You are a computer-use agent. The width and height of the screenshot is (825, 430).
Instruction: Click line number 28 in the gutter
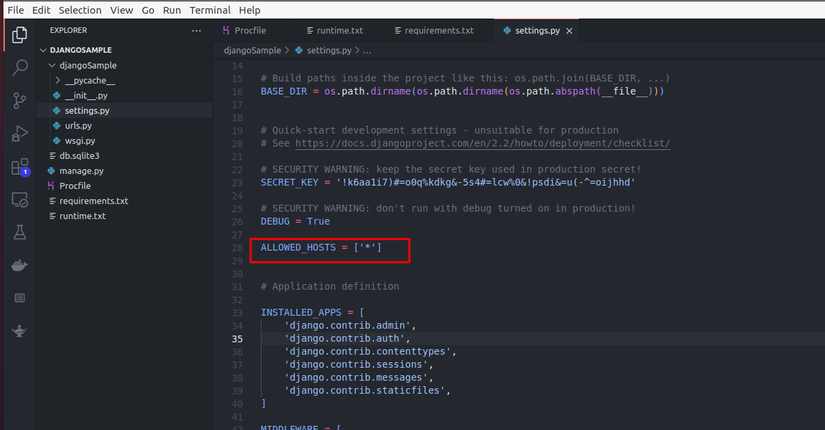coord(237,247)
